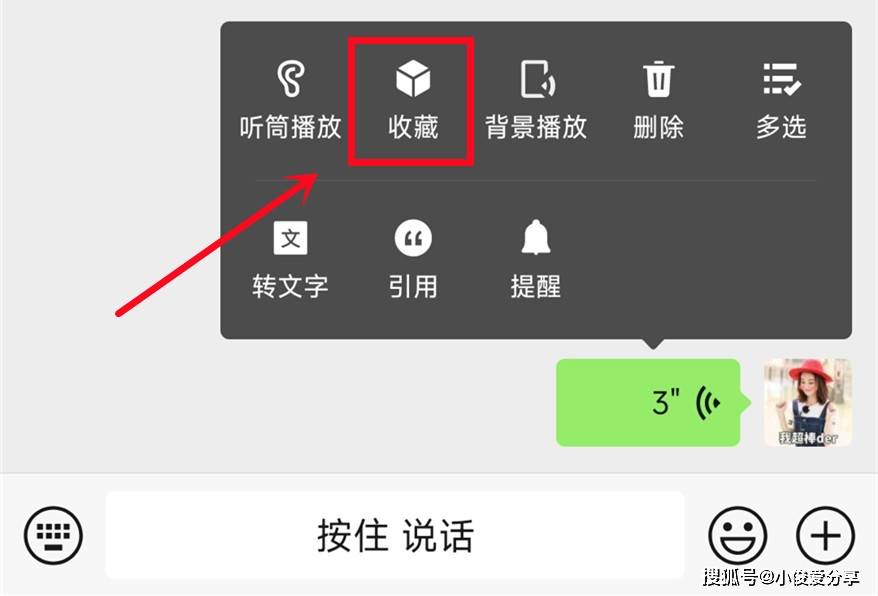878x596 pixels.
Task: Select the 删除 text label
Action: [x=658, y=127]
